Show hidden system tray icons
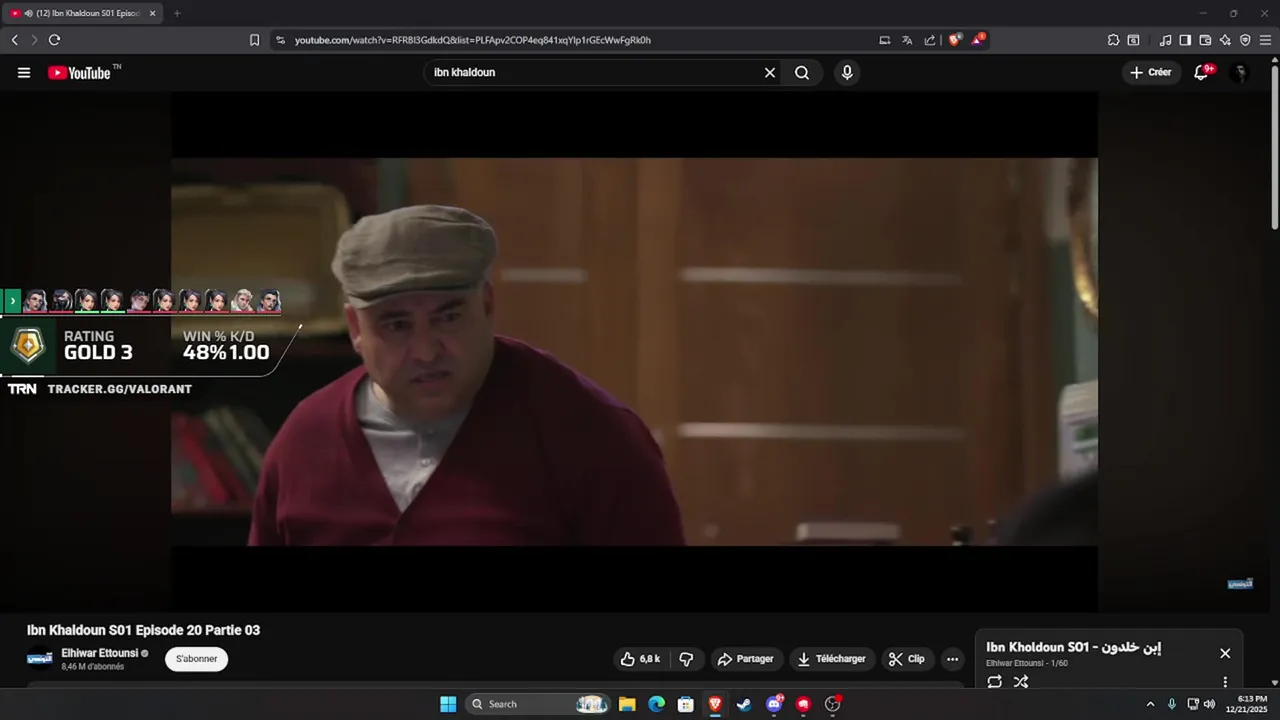The width and height of the screenshot is (1280, 720). tap(1150, 704)
